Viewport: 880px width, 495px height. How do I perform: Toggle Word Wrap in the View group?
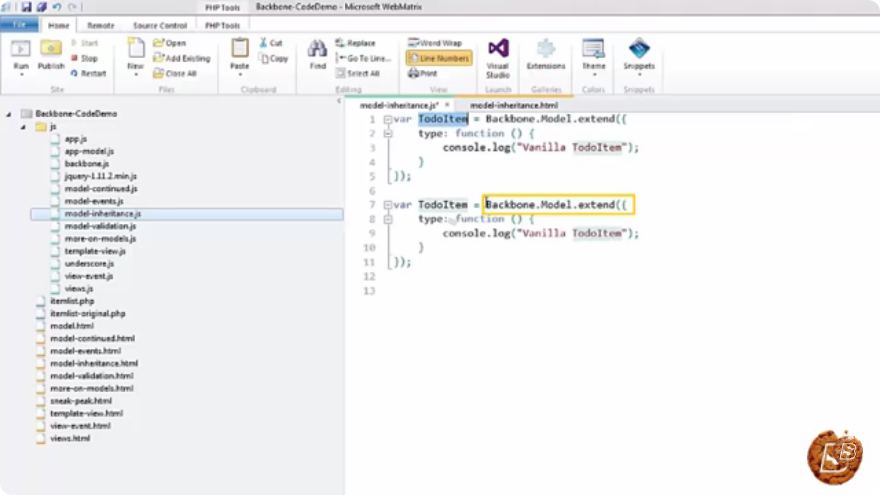pyautogui.click(x=435, y=43)
